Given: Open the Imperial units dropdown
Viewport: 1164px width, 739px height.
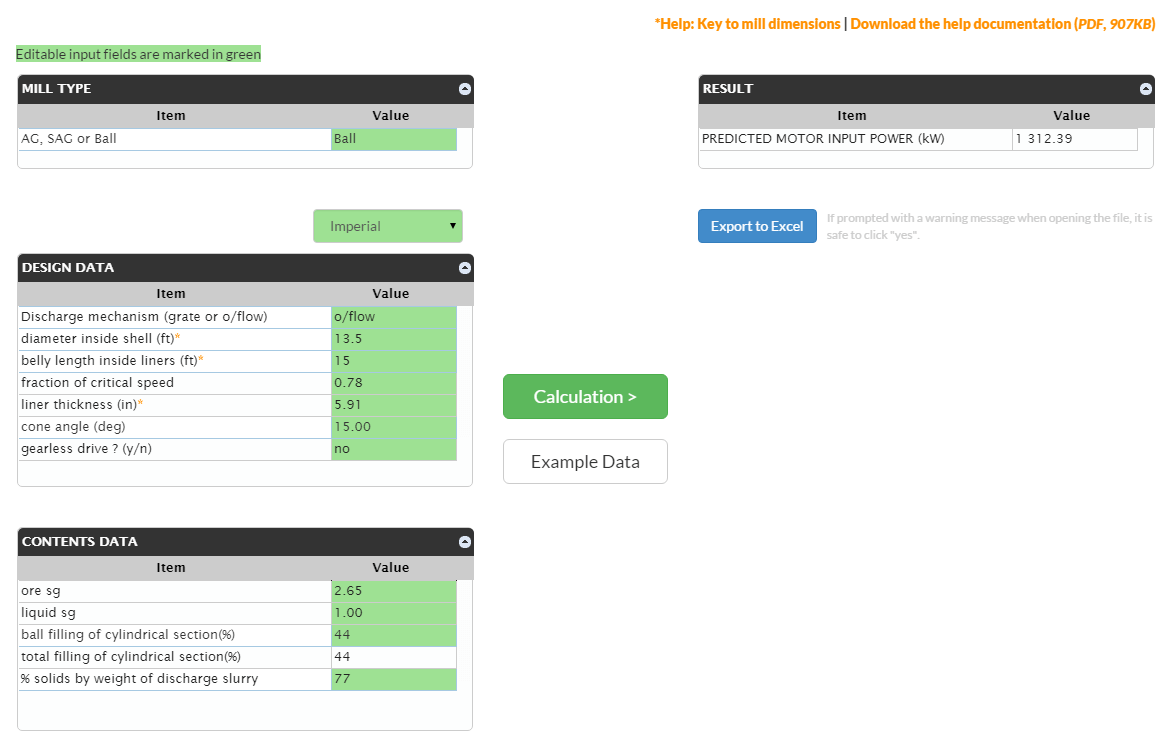Looking at the screenshot, I should (x=388, y=226).
